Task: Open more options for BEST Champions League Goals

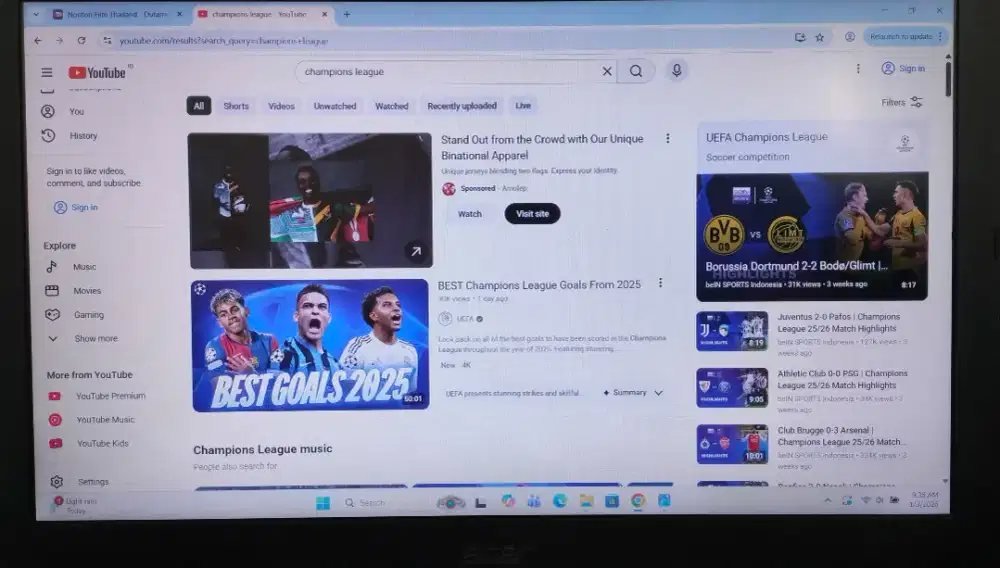Action: (660, 282)
